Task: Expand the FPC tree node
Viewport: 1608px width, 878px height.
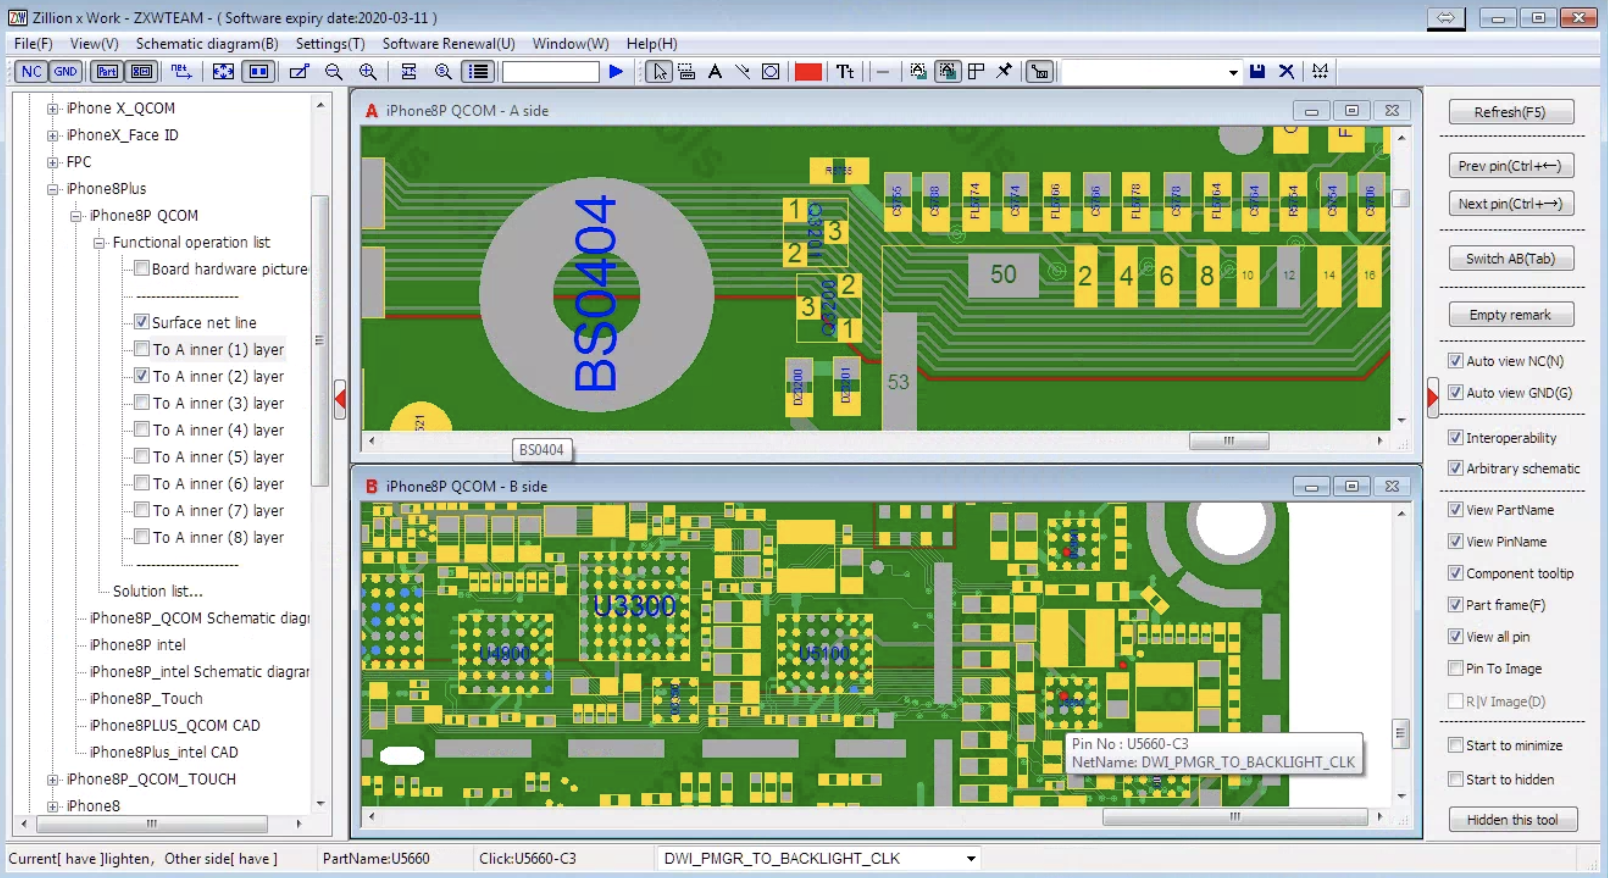Action: pyautogui.click(x=53, y=162)
